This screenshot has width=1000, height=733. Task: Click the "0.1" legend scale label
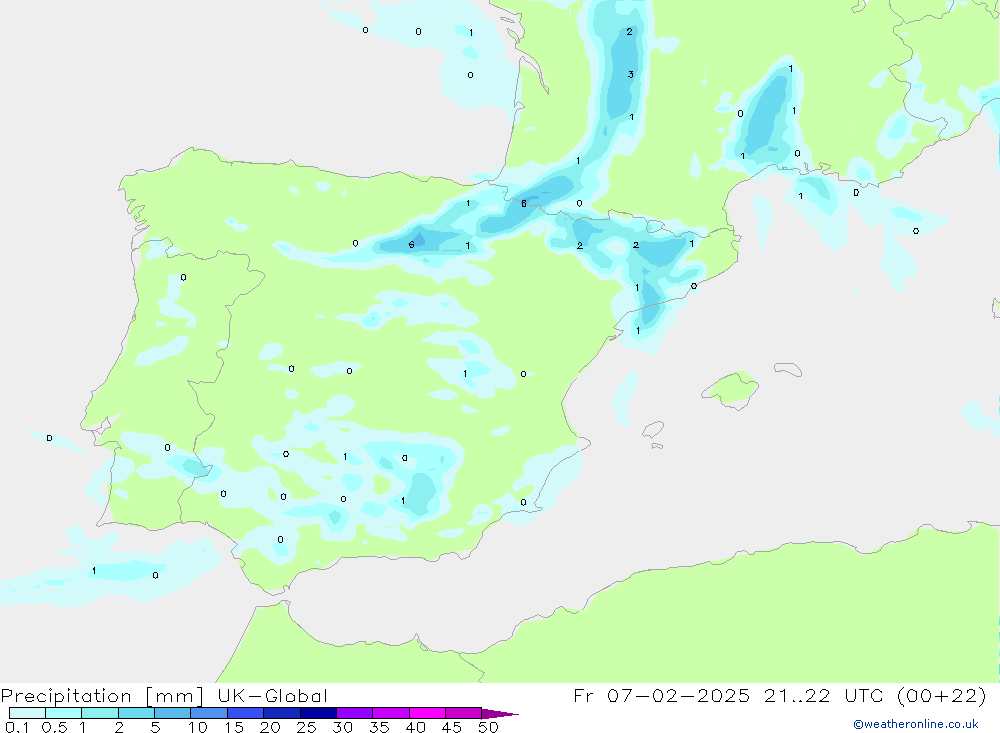point(17,727)
